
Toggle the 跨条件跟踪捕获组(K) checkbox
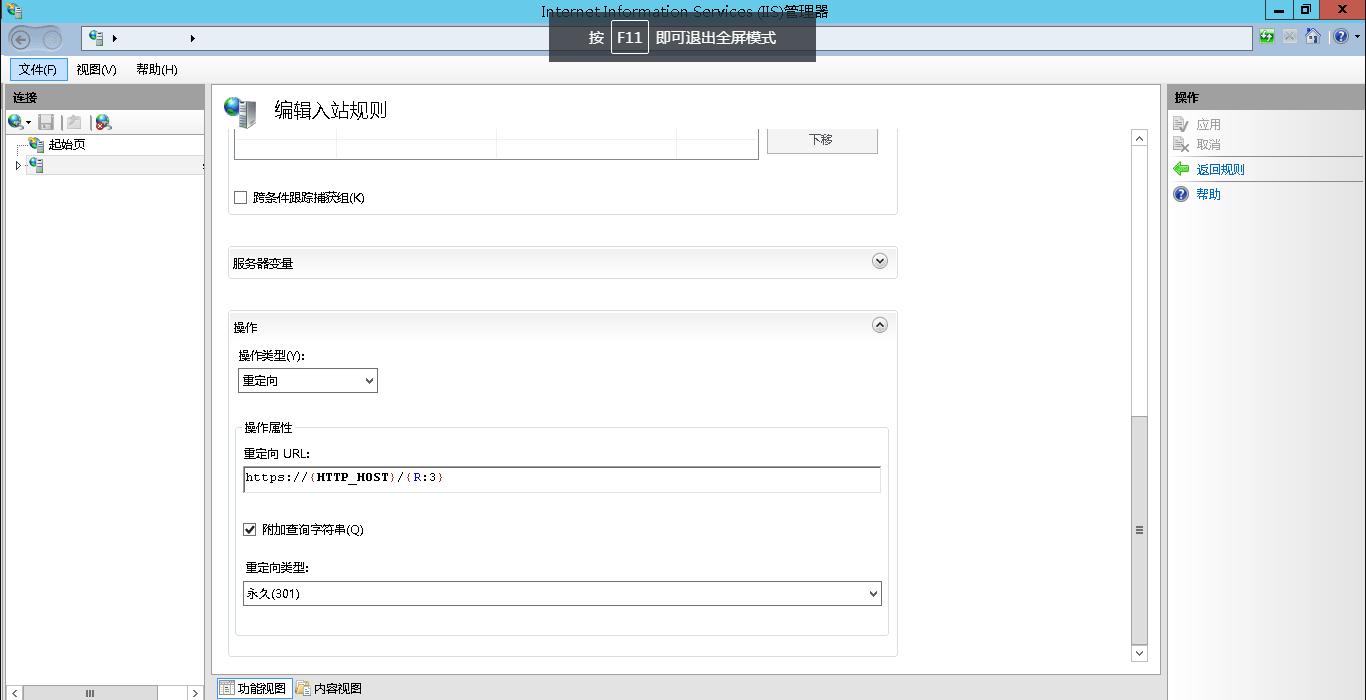coord(240,197)
